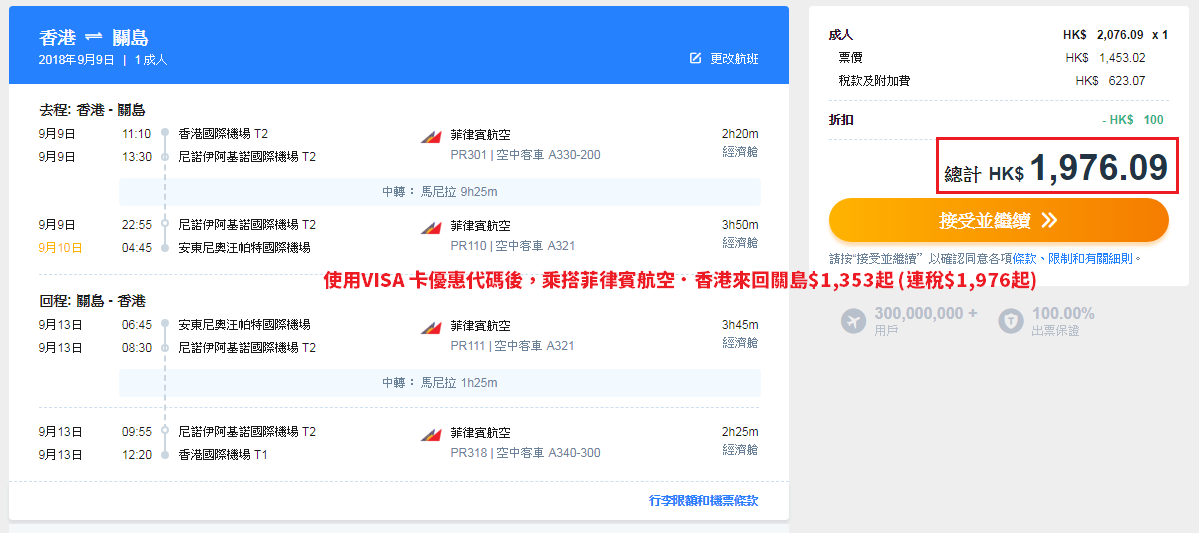Viewport: 1199px width, 533px height.
Task: Click the Philippine Airlines logo for flight PR301
Action: [x=431, y=137]
